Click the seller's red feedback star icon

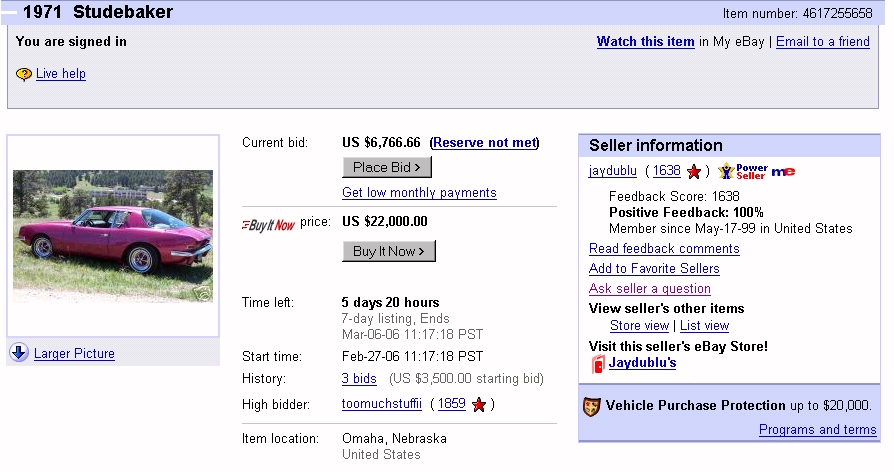click(694, 172)
